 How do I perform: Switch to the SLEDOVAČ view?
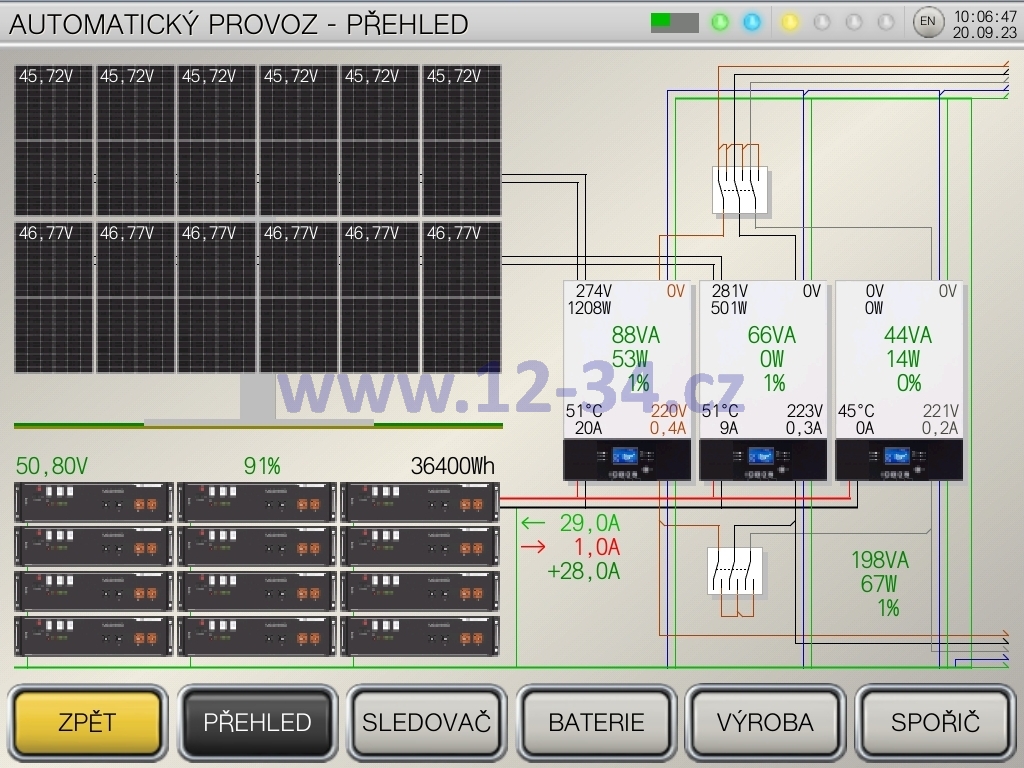pos(427,722)
